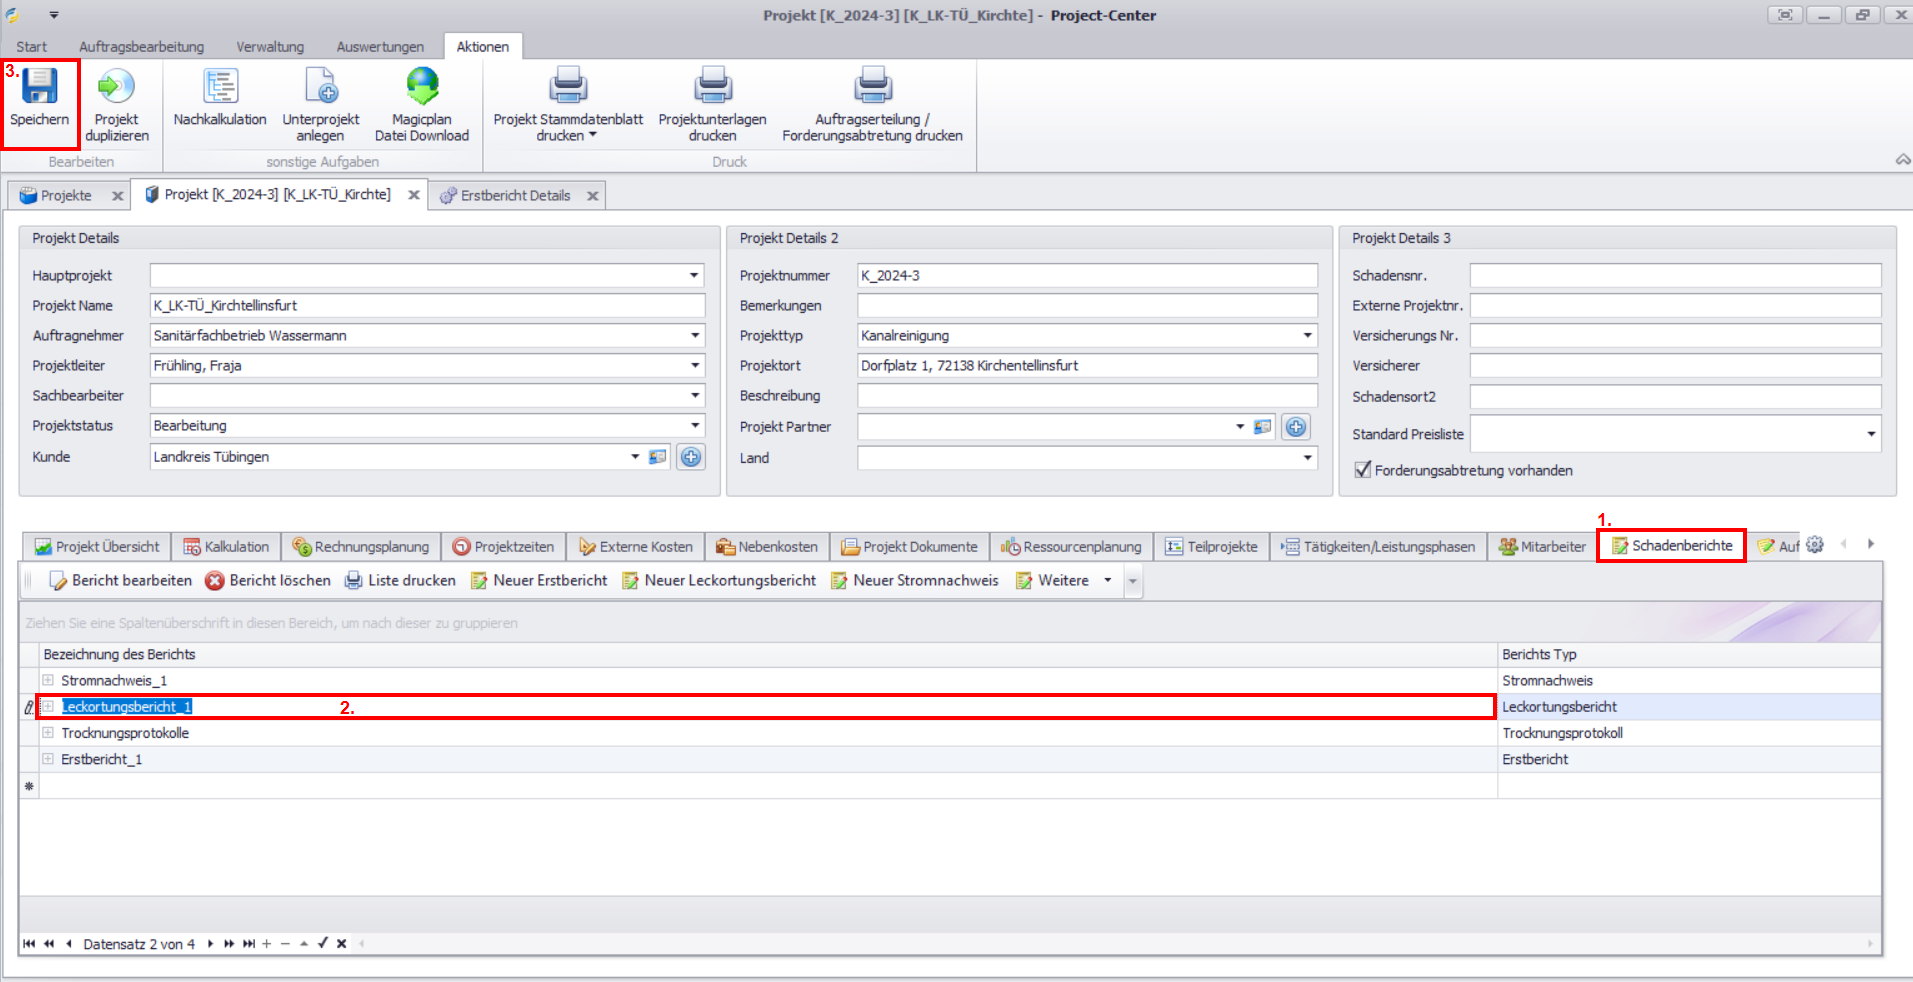Open the Kalkulation tab
The width and height of the screenshot is (1913, 982).
click(227, 547)
